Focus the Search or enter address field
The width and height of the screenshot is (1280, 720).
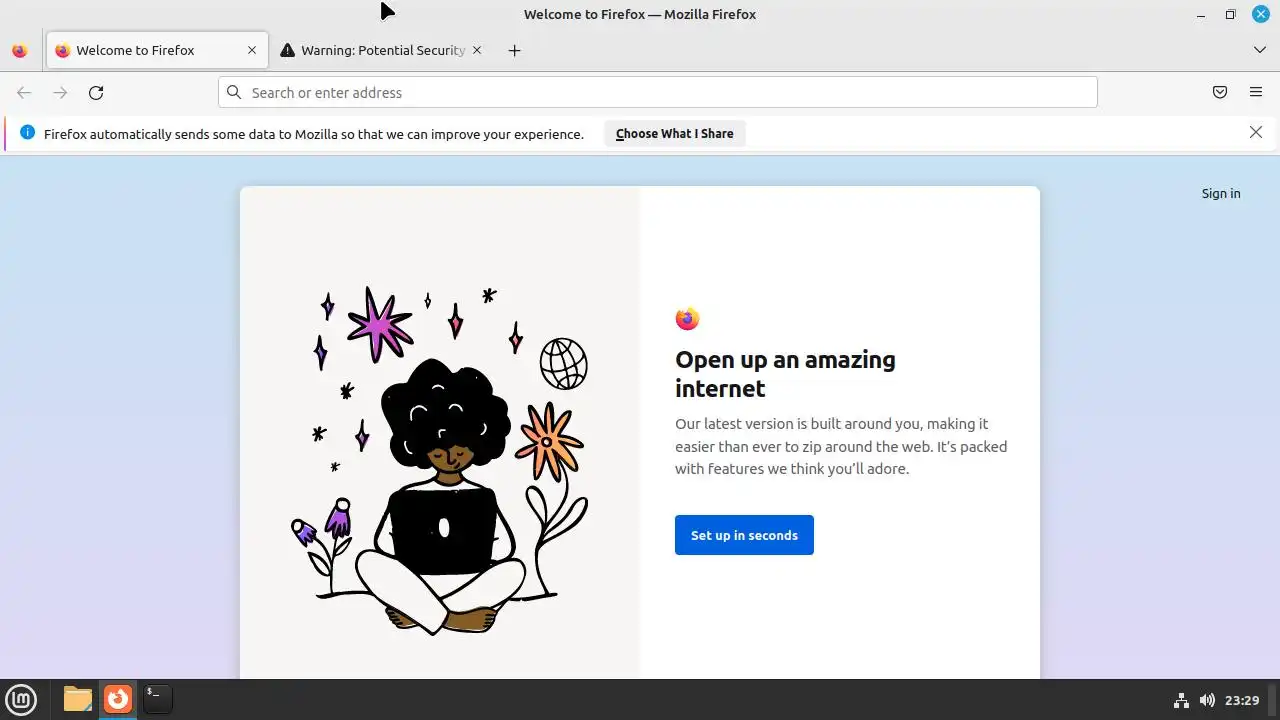[657, 92]
